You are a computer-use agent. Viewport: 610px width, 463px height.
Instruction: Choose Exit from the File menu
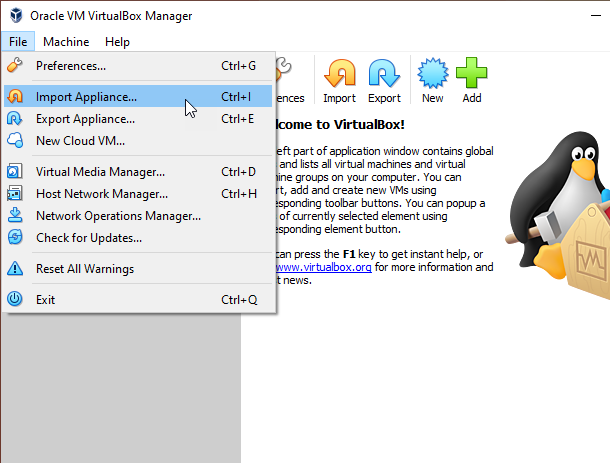point(138,300)
